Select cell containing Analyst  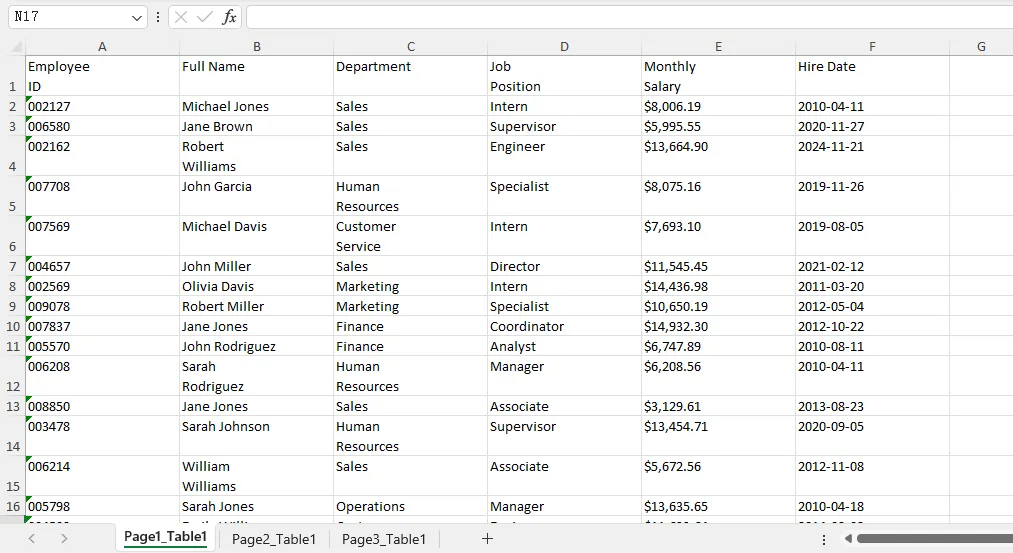tap(564, 346)
